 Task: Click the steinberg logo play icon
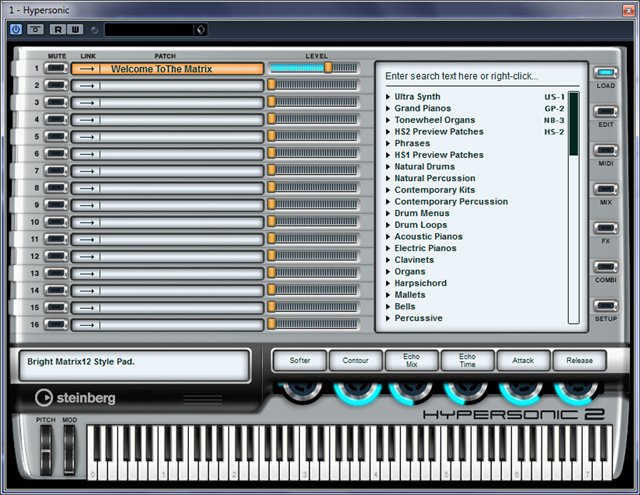click(x=44, y=397)
